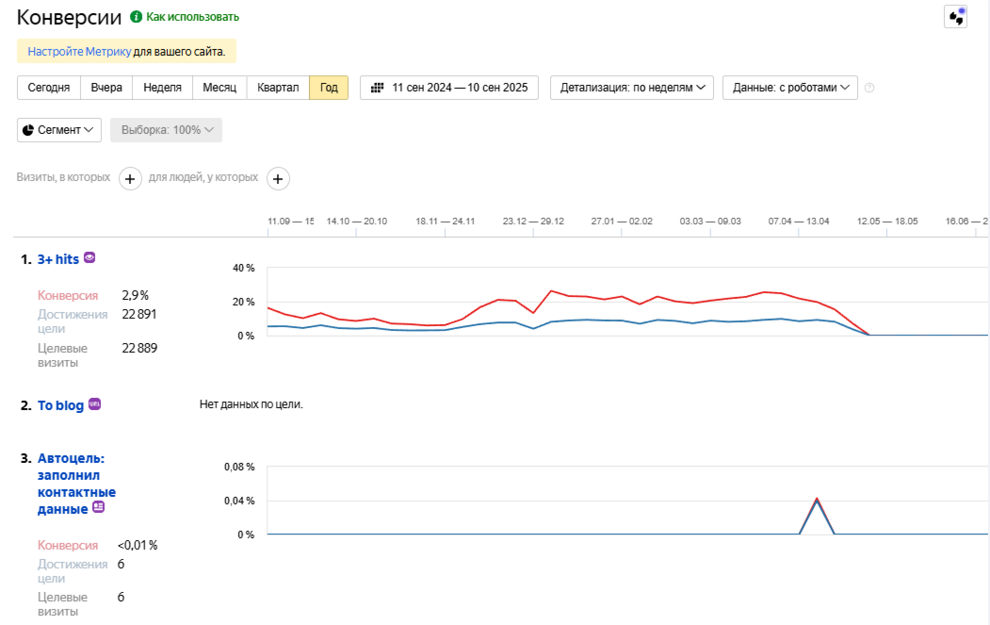Click the pie chart icon in Сегмент button
The width and height of the screenshot is (990, 625).
[x=28, y=130]
